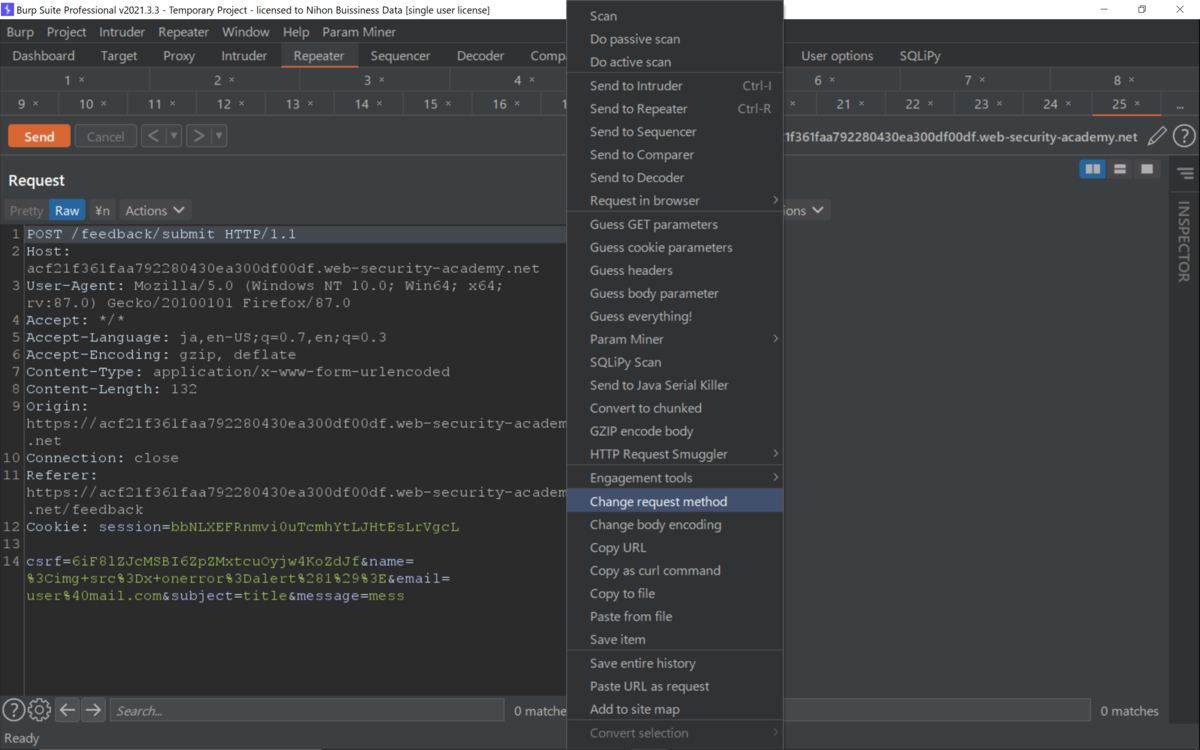Expand Engagement tools submenu

[x=674, y=478]
